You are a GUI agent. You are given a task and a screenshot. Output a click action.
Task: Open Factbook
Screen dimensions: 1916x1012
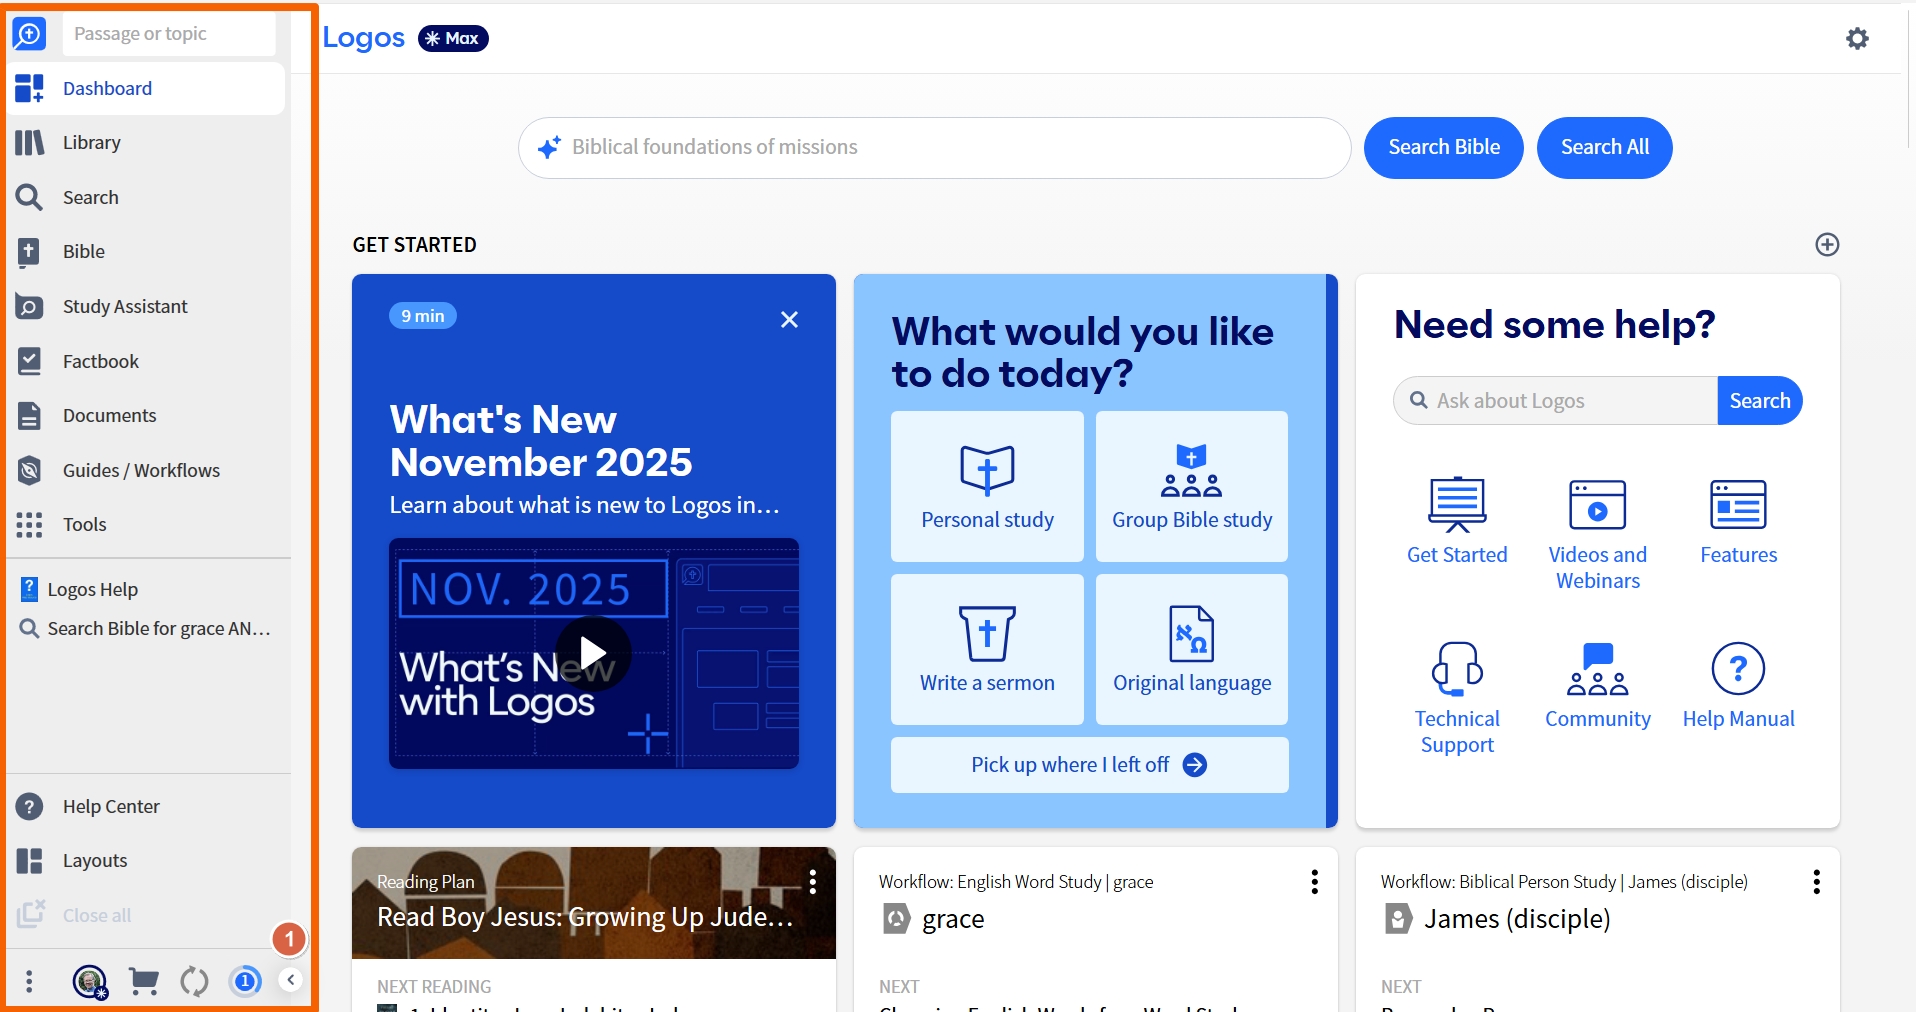tap(146, 361)
